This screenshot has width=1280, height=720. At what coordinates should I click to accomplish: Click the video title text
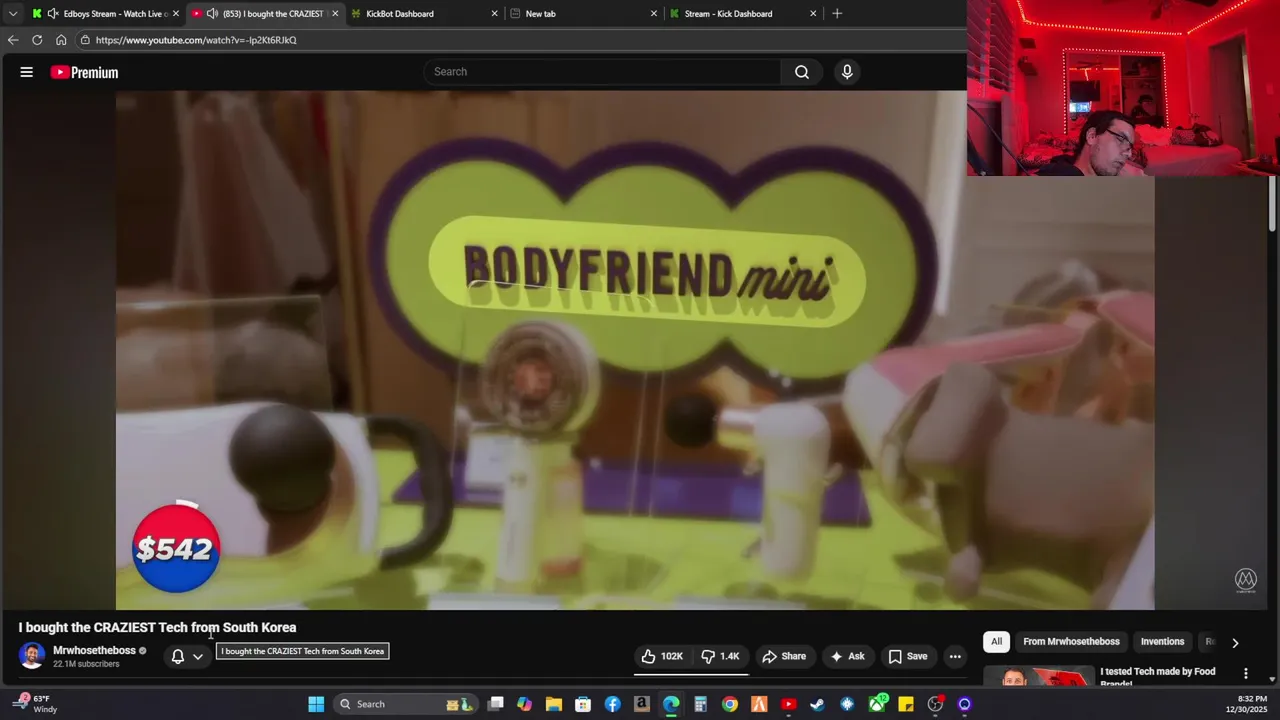(x=157, y=627)
